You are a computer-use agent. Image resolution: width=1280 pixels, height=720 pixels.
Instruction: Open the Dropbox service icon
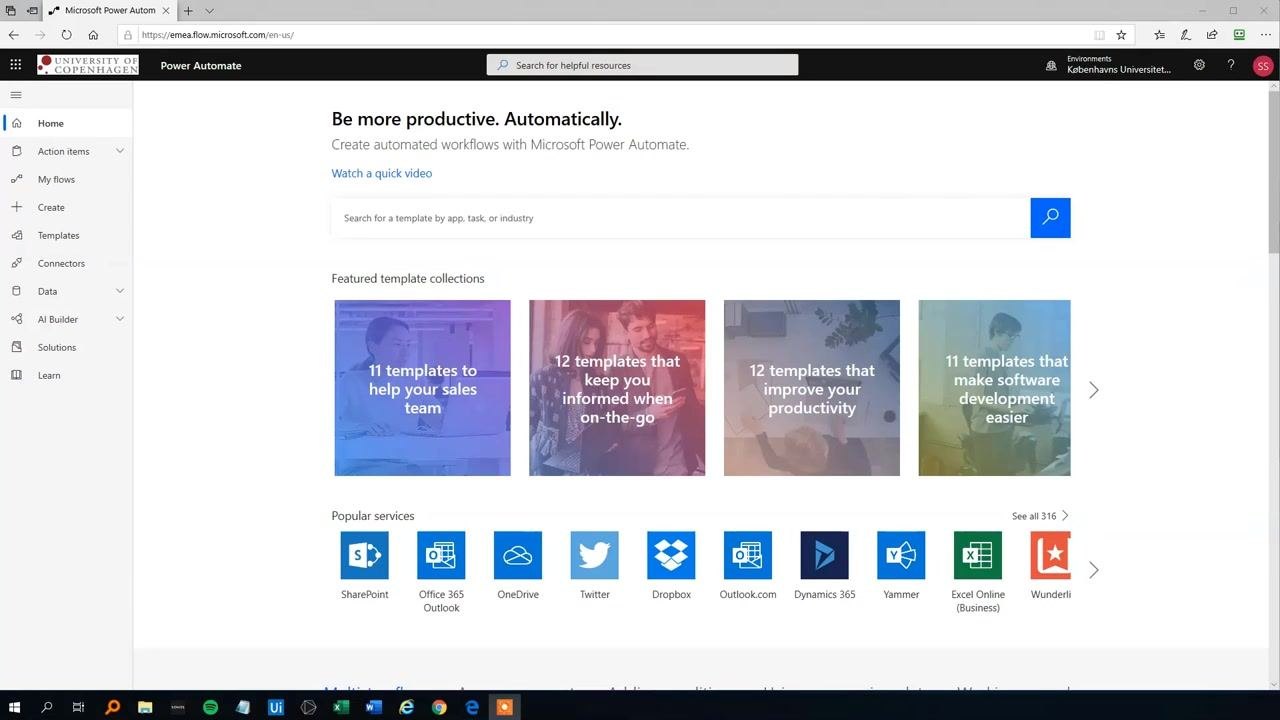(x=671, y=555)
